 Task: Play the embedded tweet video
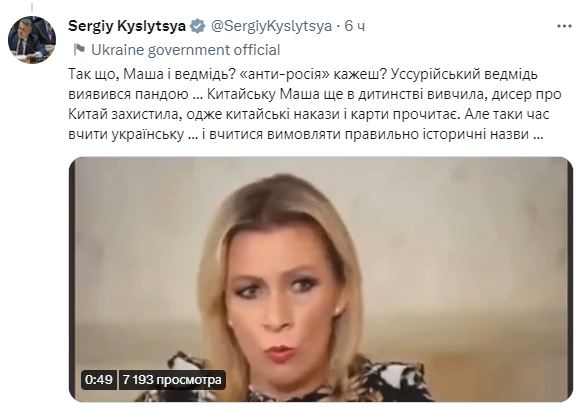click(321, 279)
